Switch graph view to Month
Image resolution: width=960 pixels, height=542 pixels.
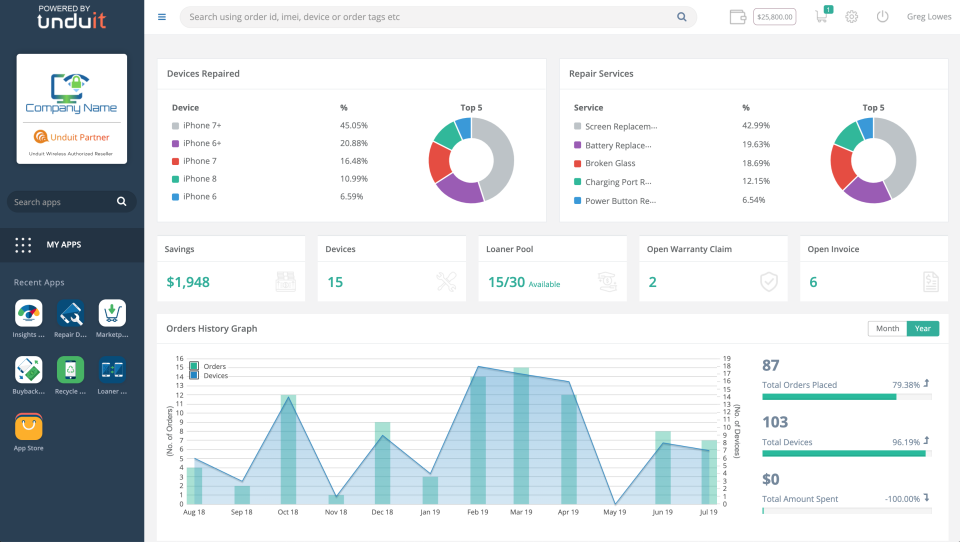[887, 328]
